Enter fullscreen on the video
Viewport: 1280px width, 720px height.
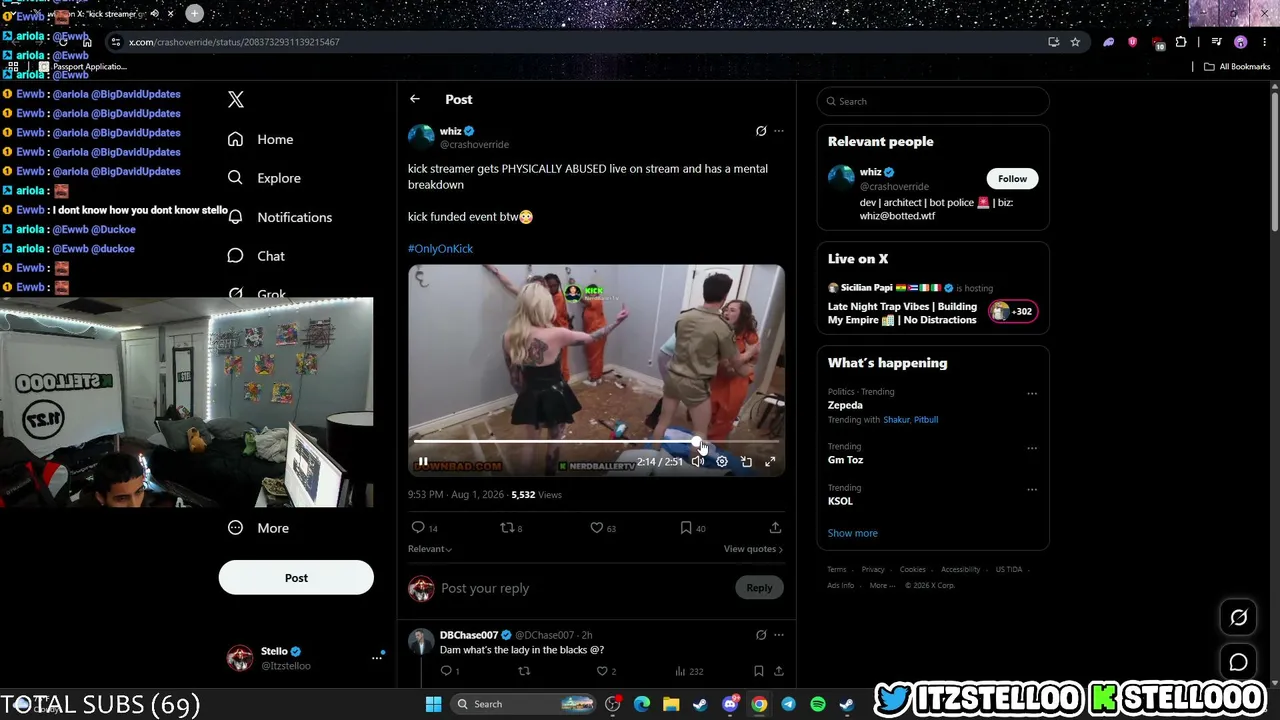tap(770, 462)
